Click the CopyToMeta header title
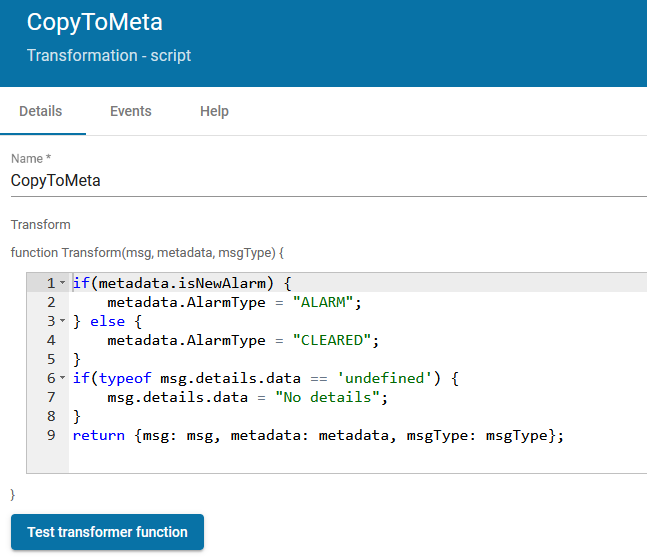 [x=94, y=22]
